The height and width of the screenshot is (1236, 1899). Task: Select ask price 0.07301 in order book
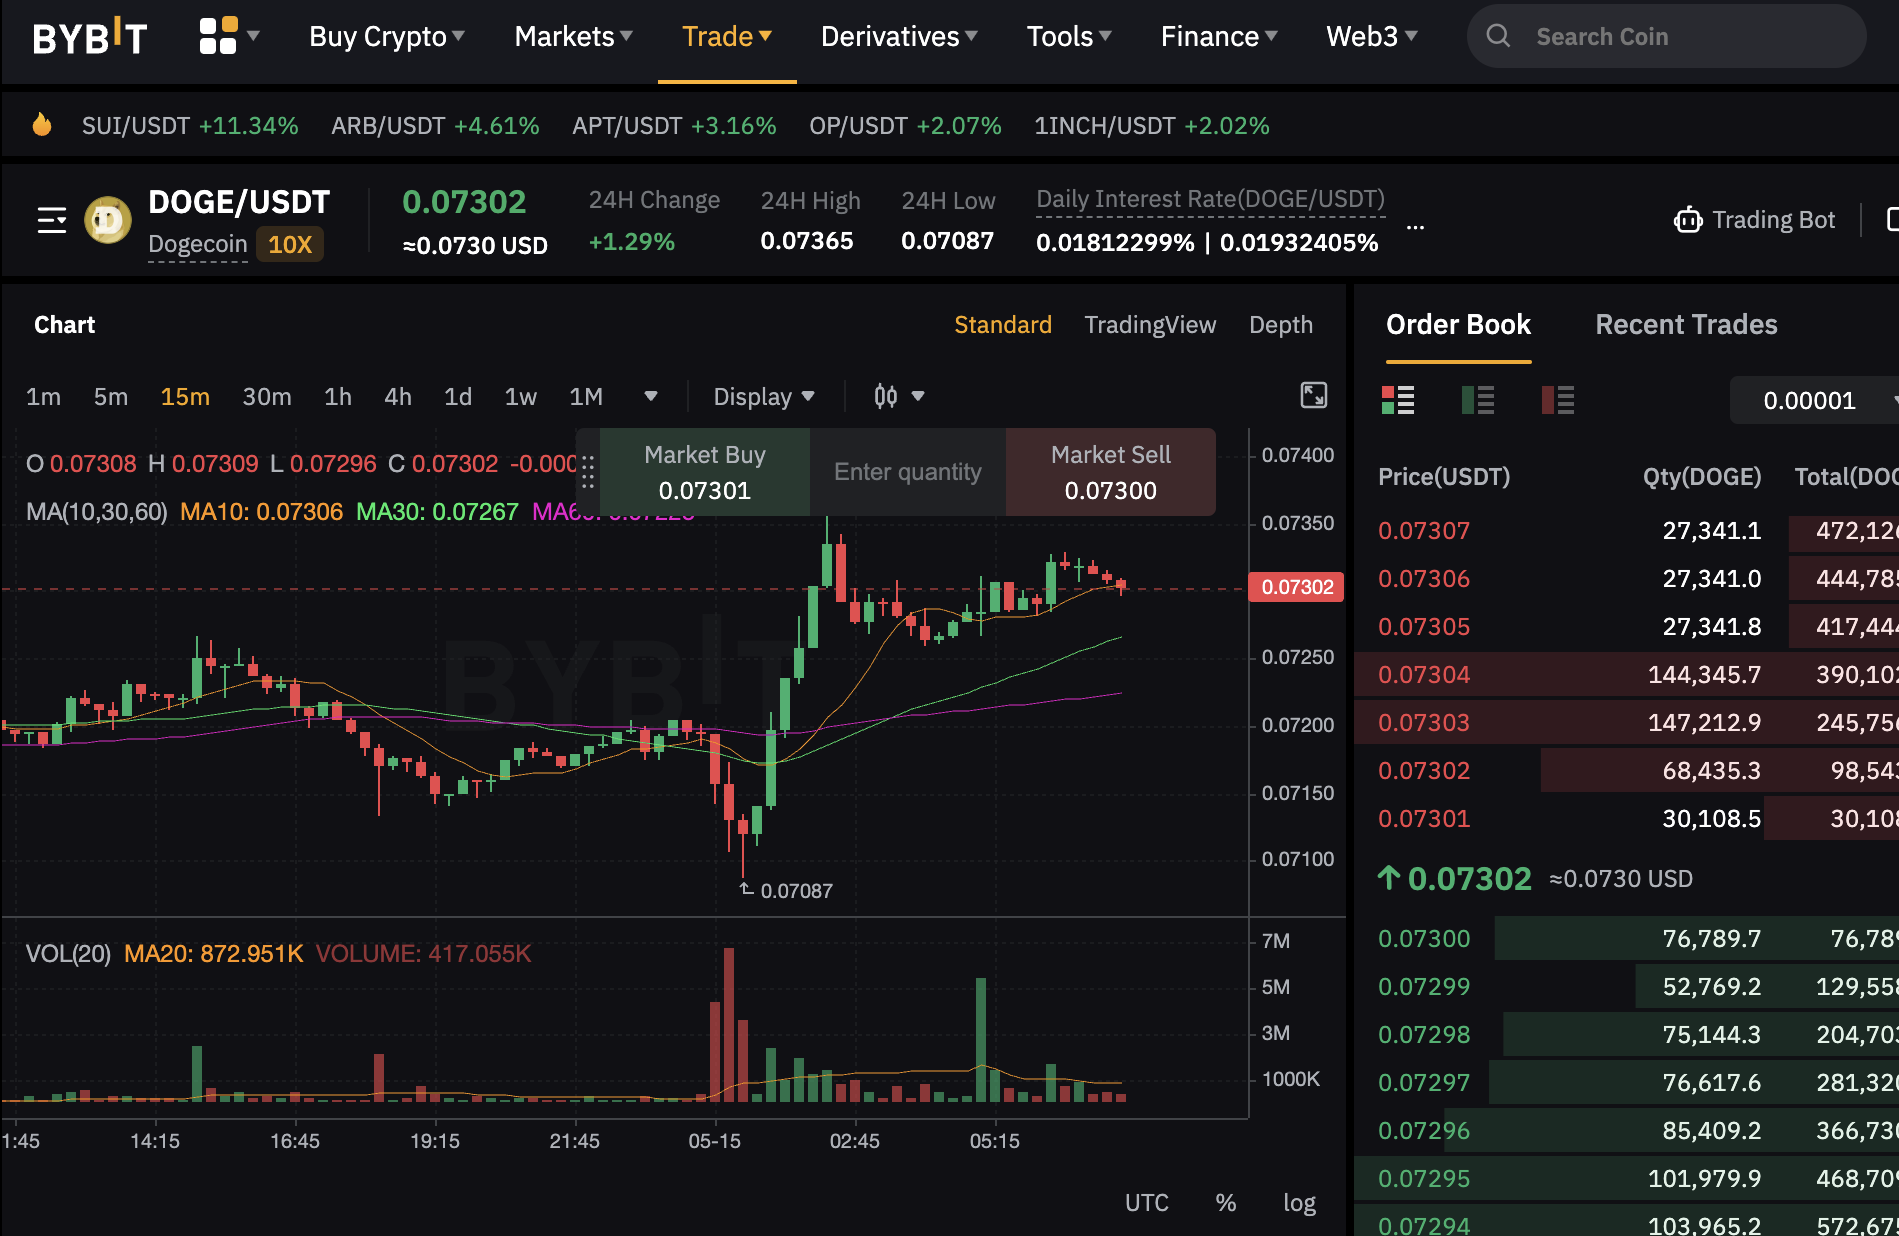click(x=1424, y=819)
